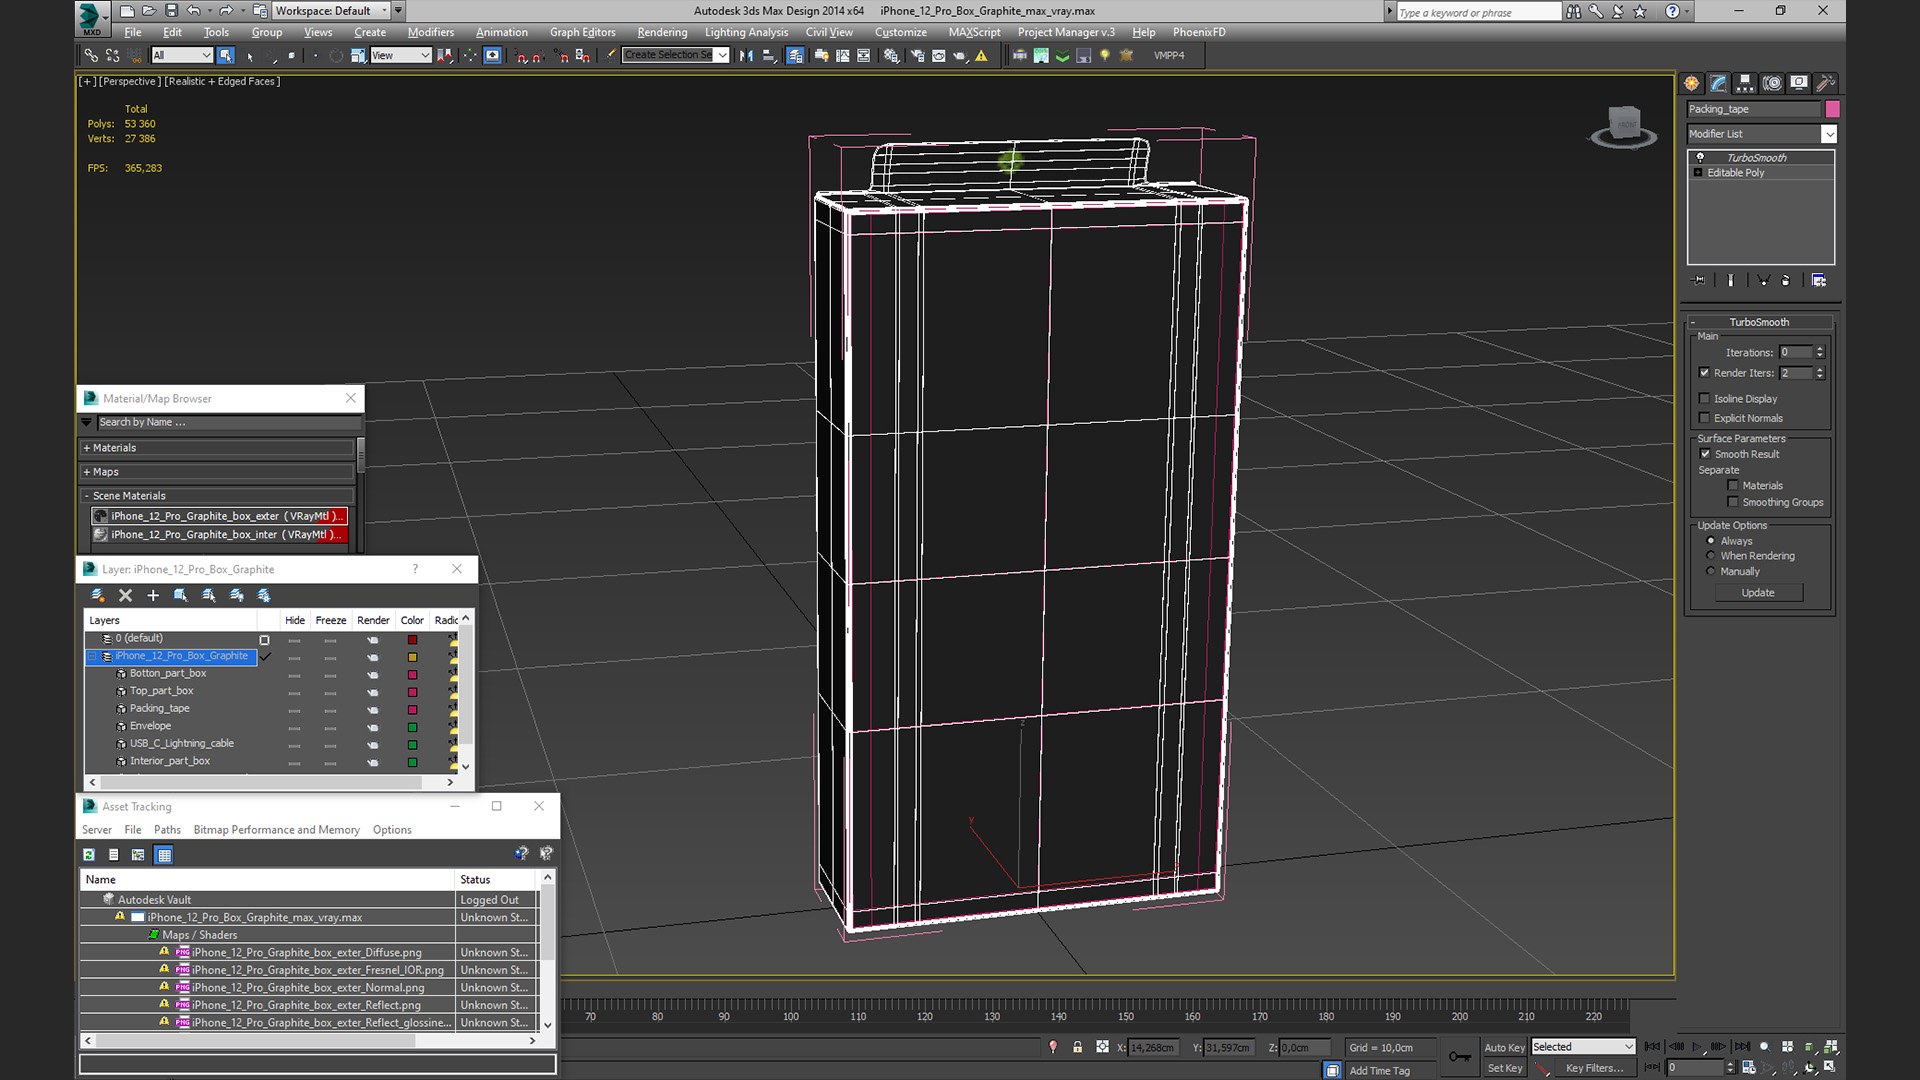Viewport: 1920px width, 1080px height.
Task: Click the Set Key button
Action: pyautogui.click(x=1504, y=1068)
